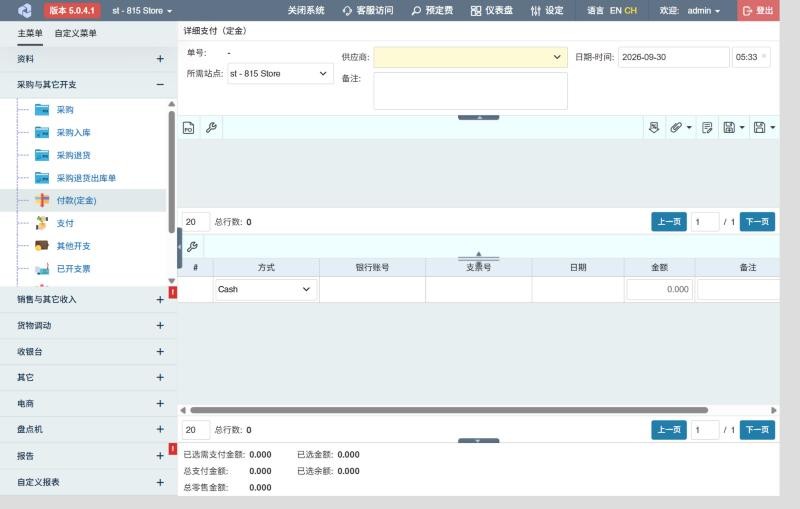The height and width of the screenshot is (509, 800).
Task: Collapse header panel with top arrow handle
Action: [x=479, y=117]
